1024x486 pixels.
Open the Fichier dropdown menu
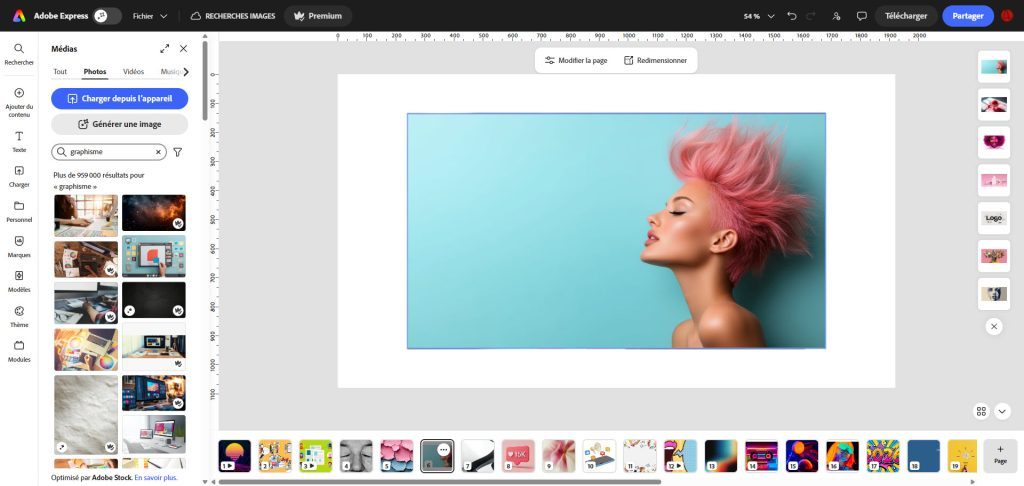[150, 16]
